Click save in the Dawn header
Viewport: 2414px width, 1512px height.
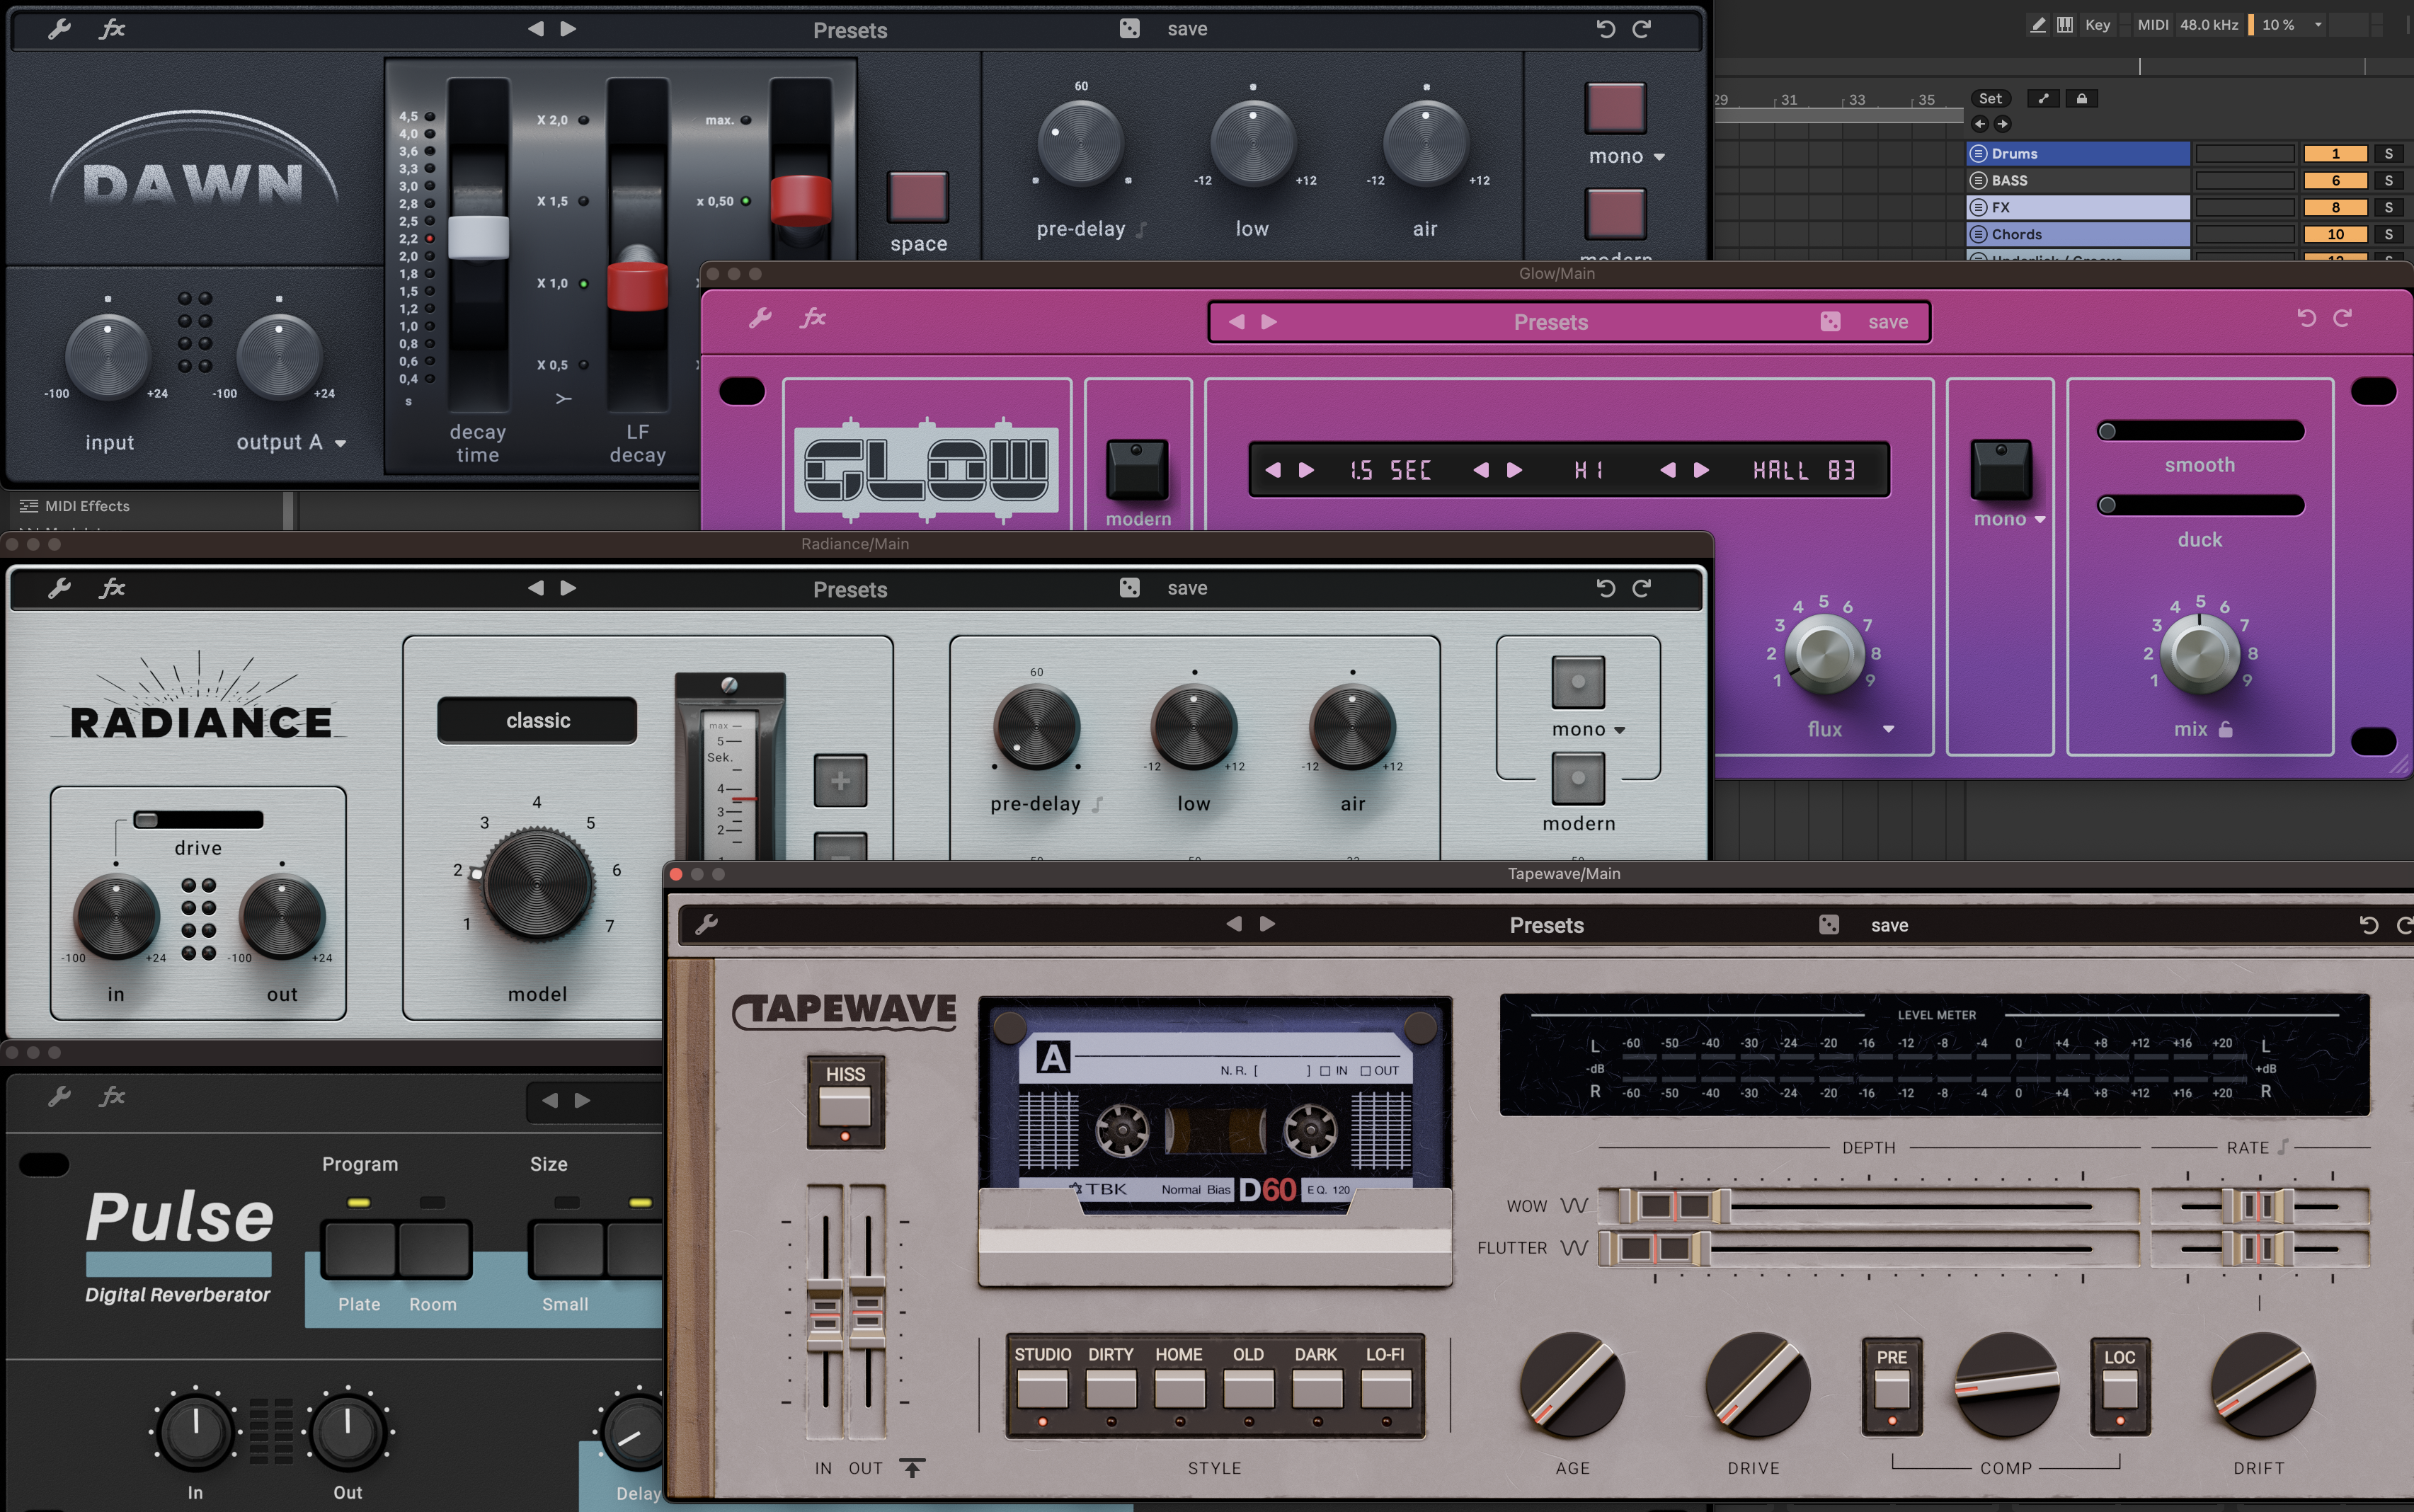[1187, 29]
